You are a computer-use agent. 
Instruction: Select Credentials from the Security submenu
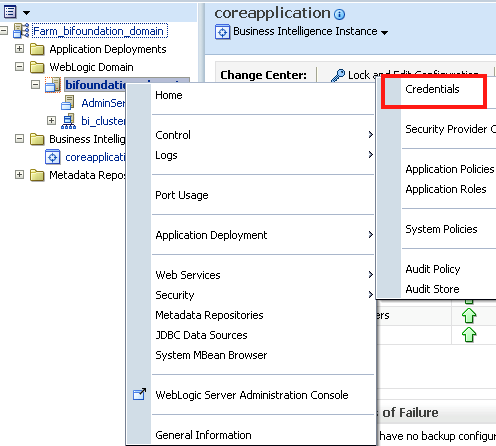[x=432, y=89]
